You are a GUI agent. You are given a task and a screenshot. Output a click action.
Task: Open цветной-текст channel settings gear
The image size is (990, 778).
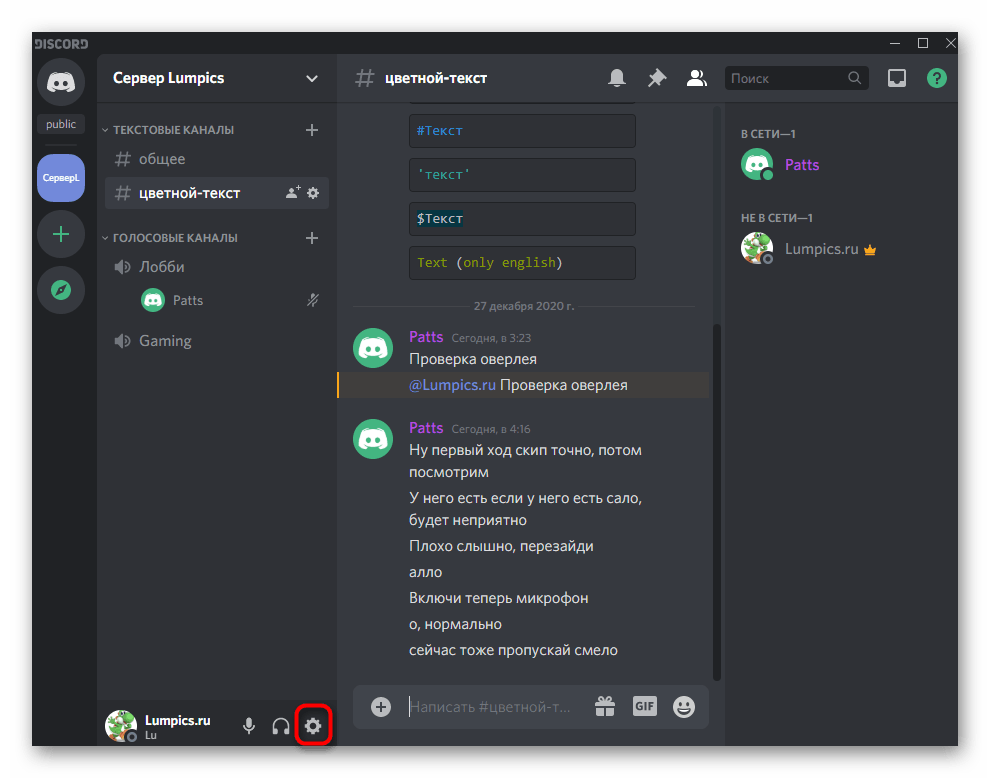(x=313, y=193)
